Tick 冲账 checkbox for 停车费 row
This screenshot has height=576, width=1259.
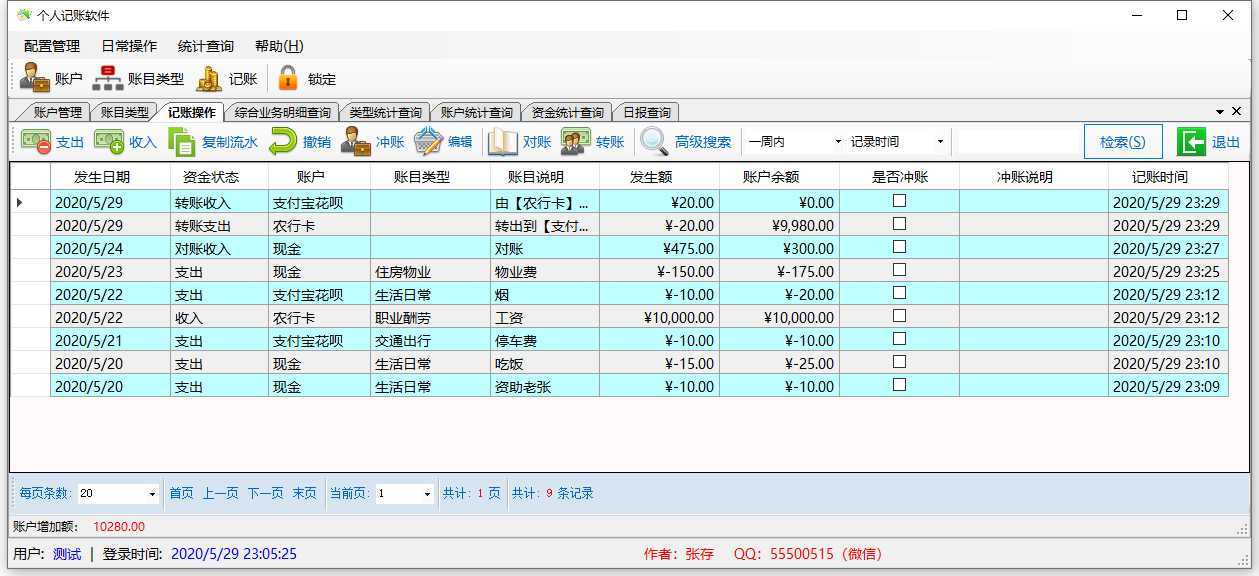click(899, 339)
